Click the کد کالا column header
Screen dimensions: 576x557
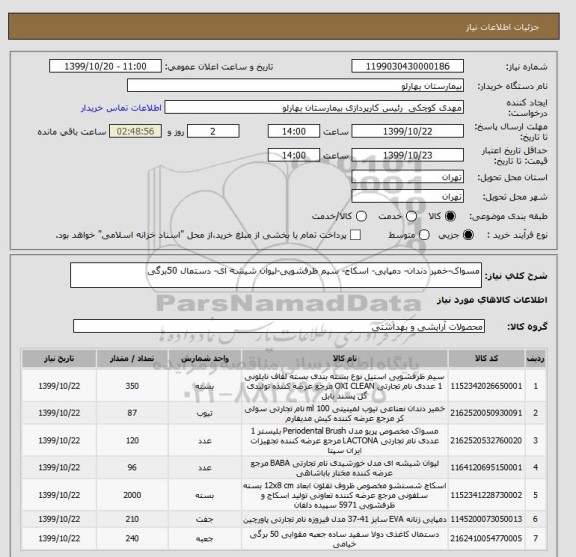(x=486, y=359)
